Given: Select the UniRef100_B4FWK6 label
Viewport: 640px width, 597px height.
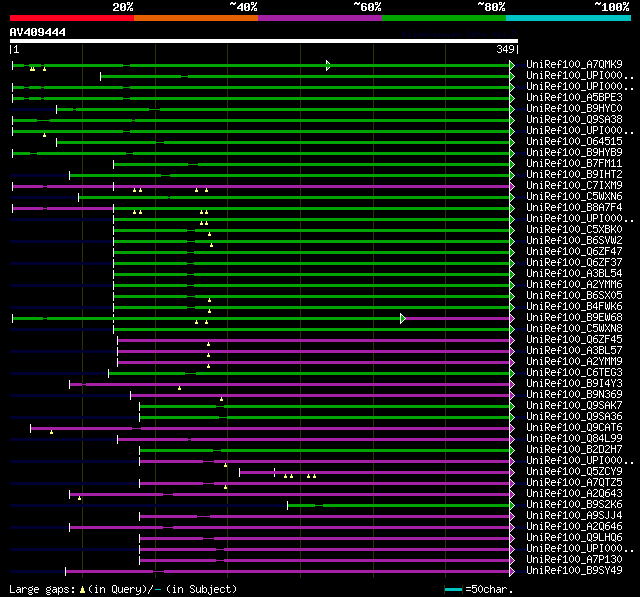Looking at the screenshot, I should pyautogui.click(x=574, y=307).
